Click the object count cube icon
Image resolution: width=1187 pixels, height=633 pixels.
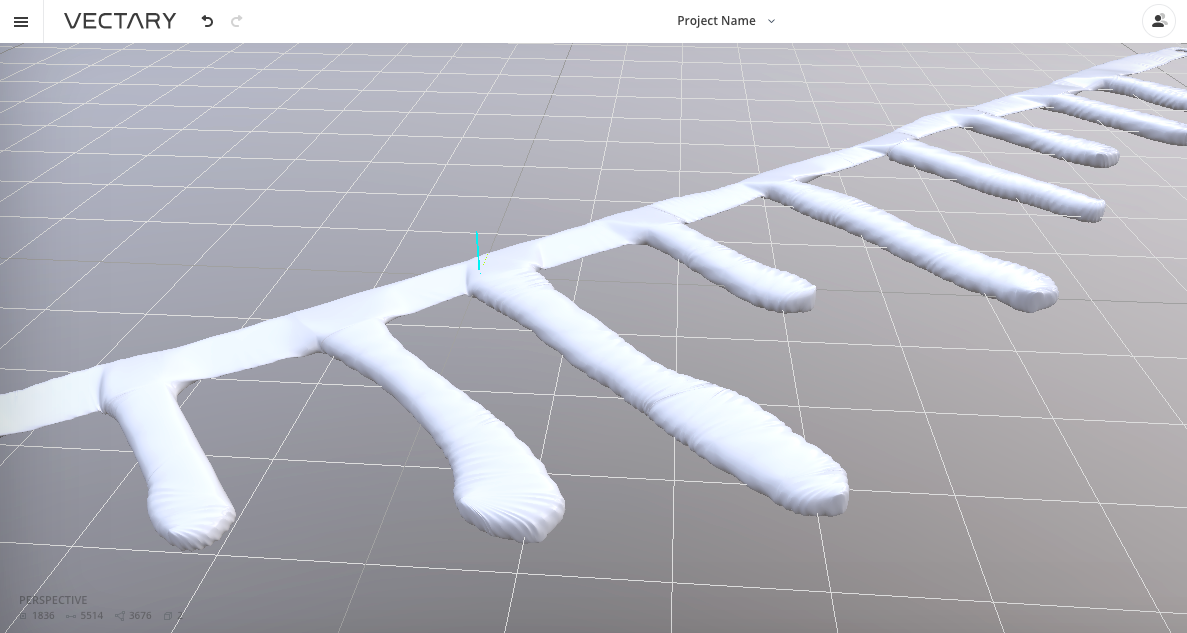[168, 616]
